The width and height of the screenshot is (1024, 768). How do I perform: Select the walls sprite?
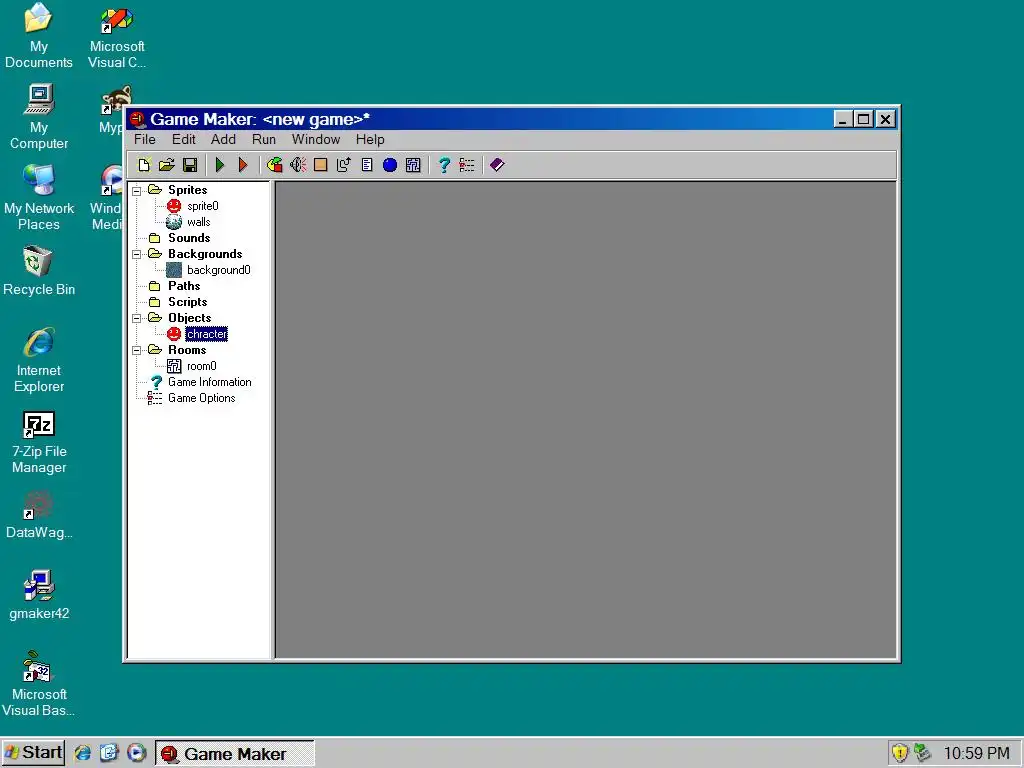click(x=199, y=222)
